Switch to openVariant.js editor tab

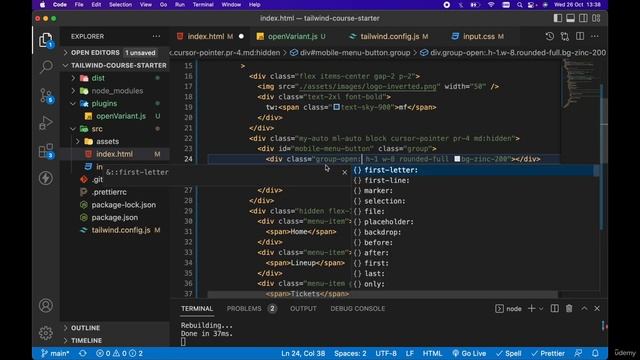click(x=292, y=36)
